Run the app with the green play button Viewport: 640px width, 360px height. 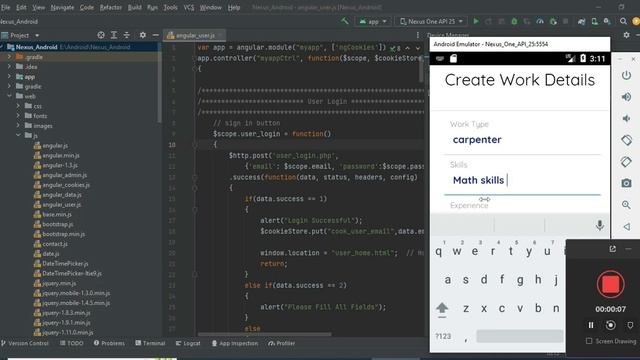(476, 21)
